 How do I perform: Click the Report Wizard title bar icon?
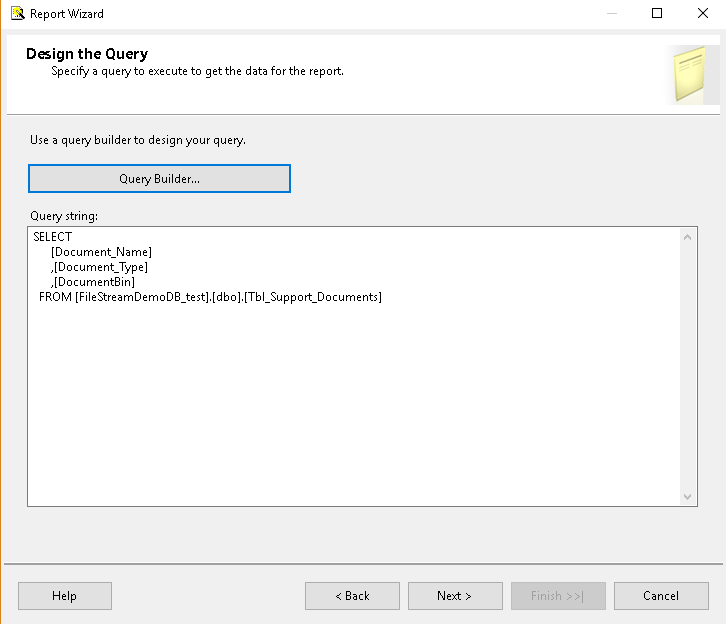point(17,14)
